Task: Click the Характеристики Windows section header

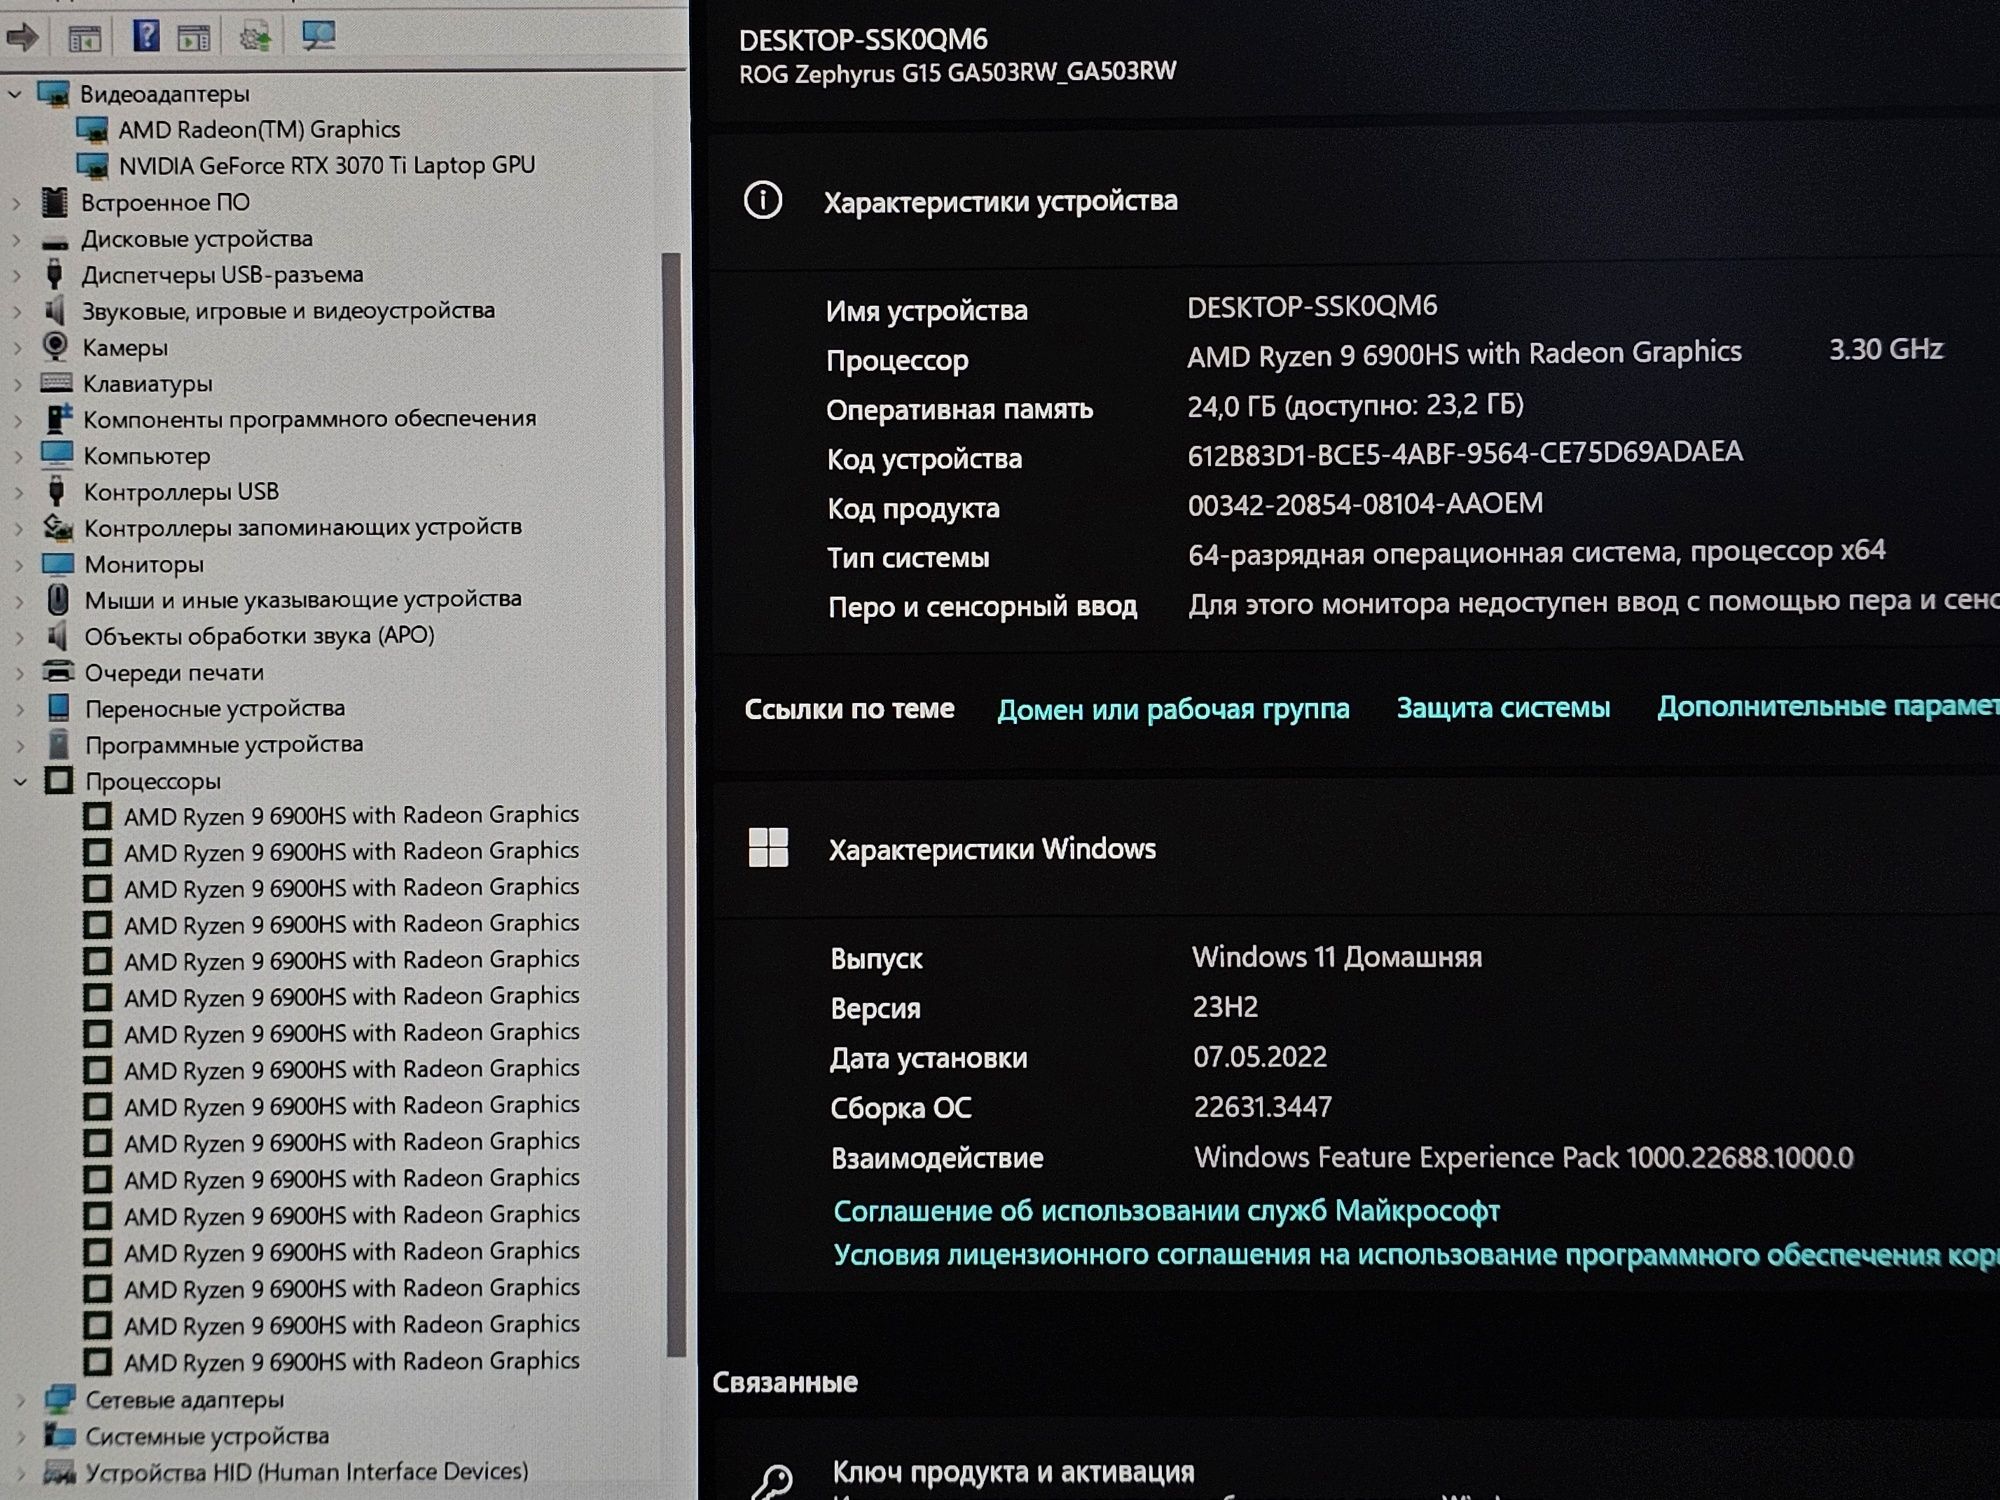Action: tap(992, 849)
